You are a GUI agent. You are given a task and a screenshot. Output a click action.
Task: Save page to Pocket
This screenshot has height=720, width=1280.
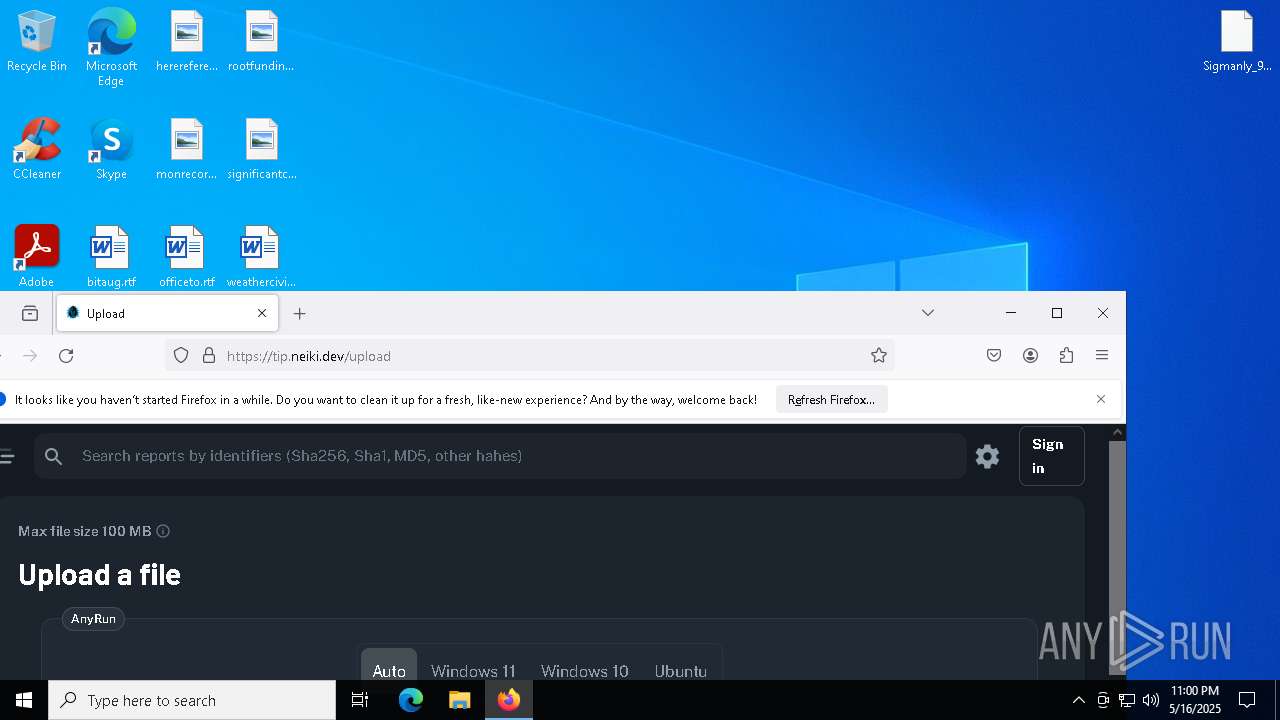(x=994, y=356)
